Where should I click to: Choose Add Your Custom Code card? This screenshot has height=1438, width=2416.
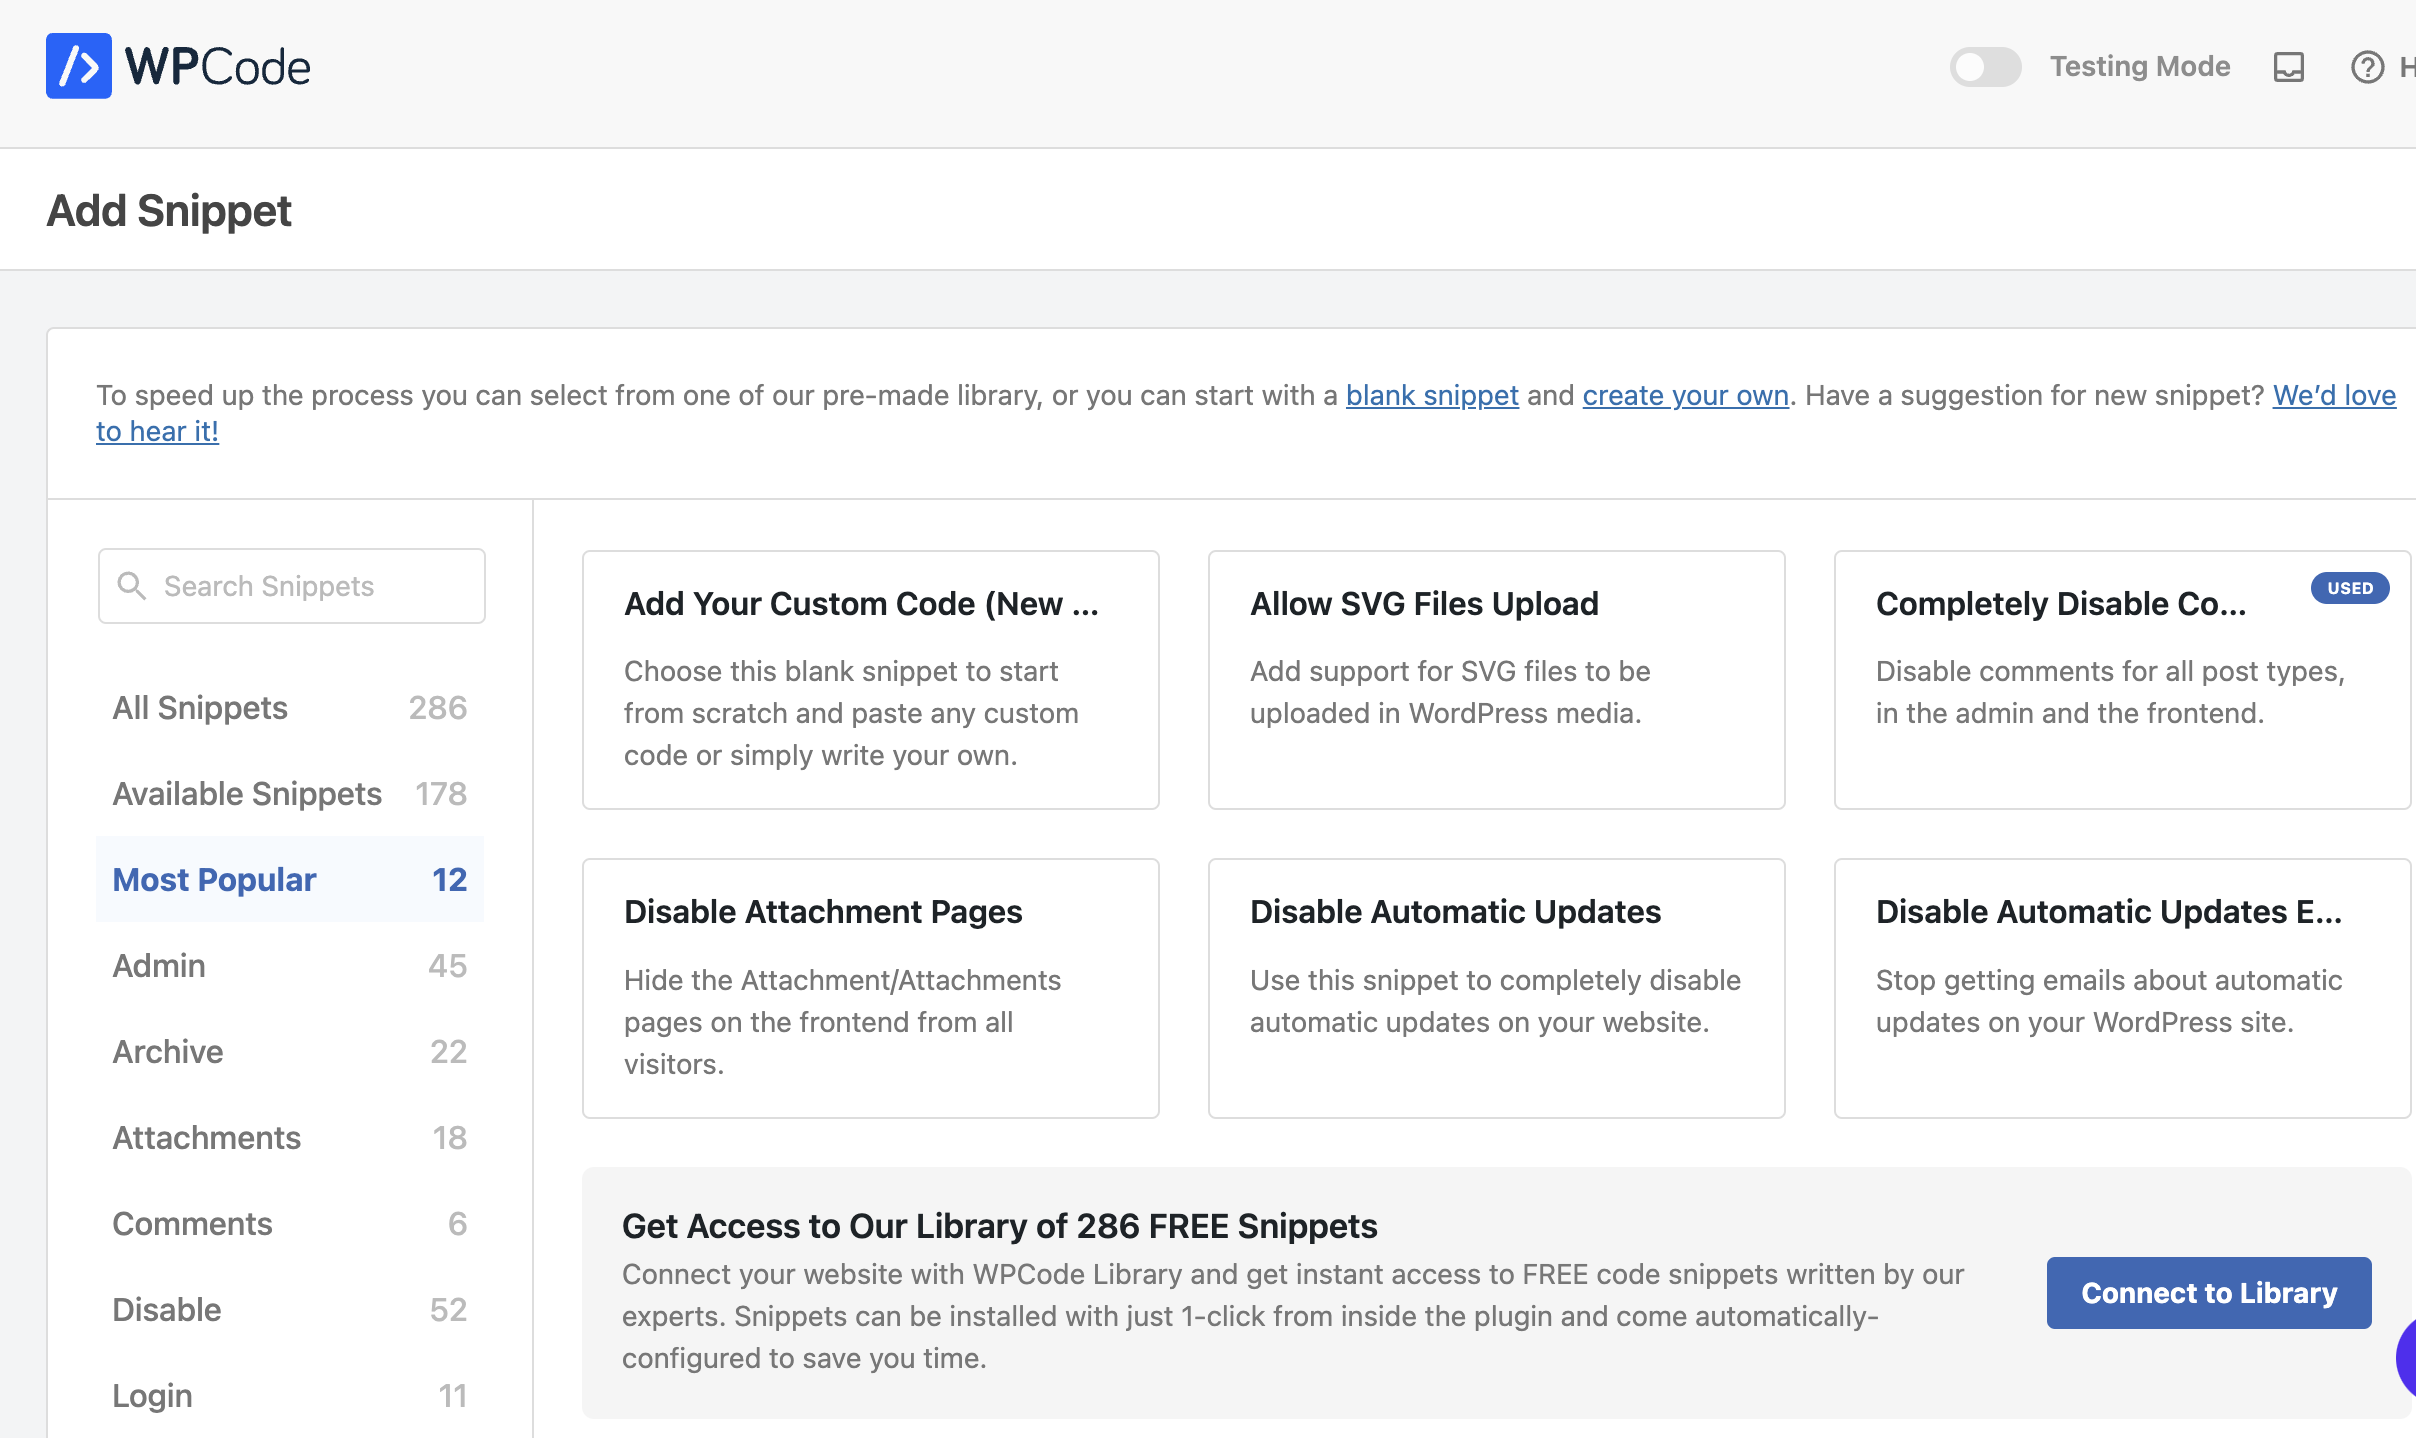[x=871, y=680]
